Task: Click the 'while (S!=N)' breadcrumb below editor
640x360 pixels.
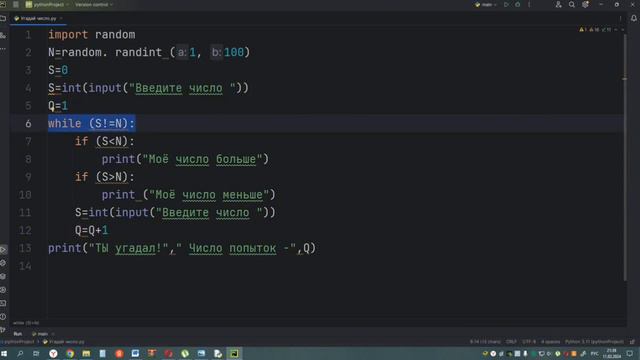Action: point(26,323)
